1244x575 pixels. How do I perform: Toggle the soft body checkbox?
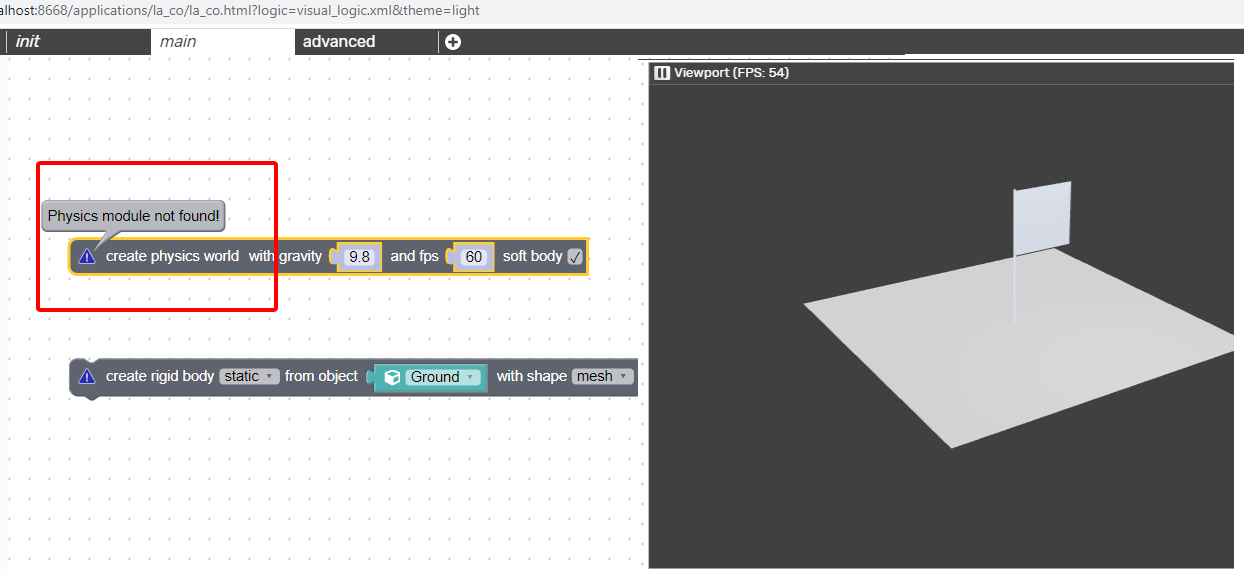(575, 257)
